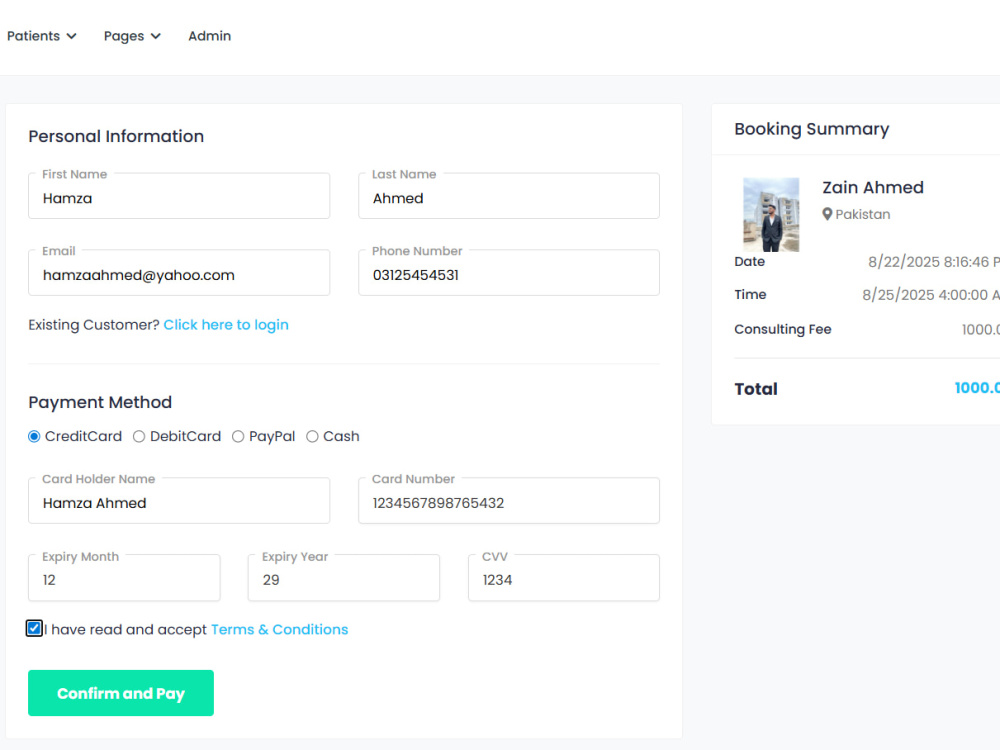Focus the First Name field
The image size is (1000, 750).
pos(179,196)
